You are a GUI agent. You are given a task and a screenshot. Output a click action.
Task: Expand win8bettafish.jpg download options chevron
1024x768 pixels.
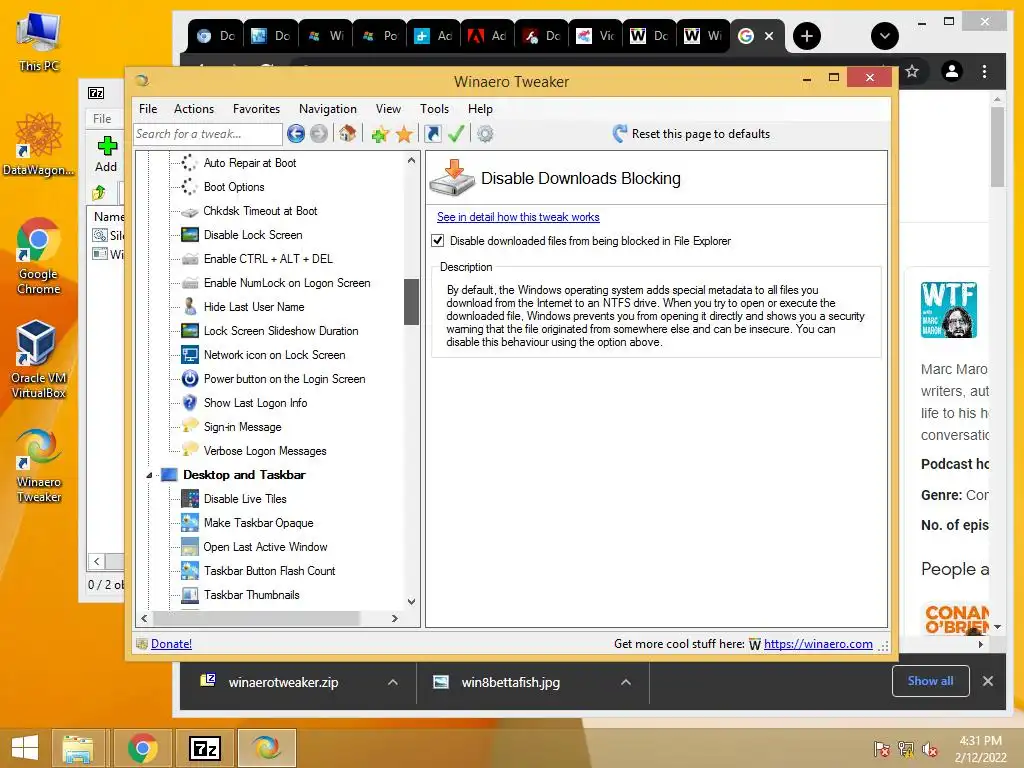pos(626,682)
